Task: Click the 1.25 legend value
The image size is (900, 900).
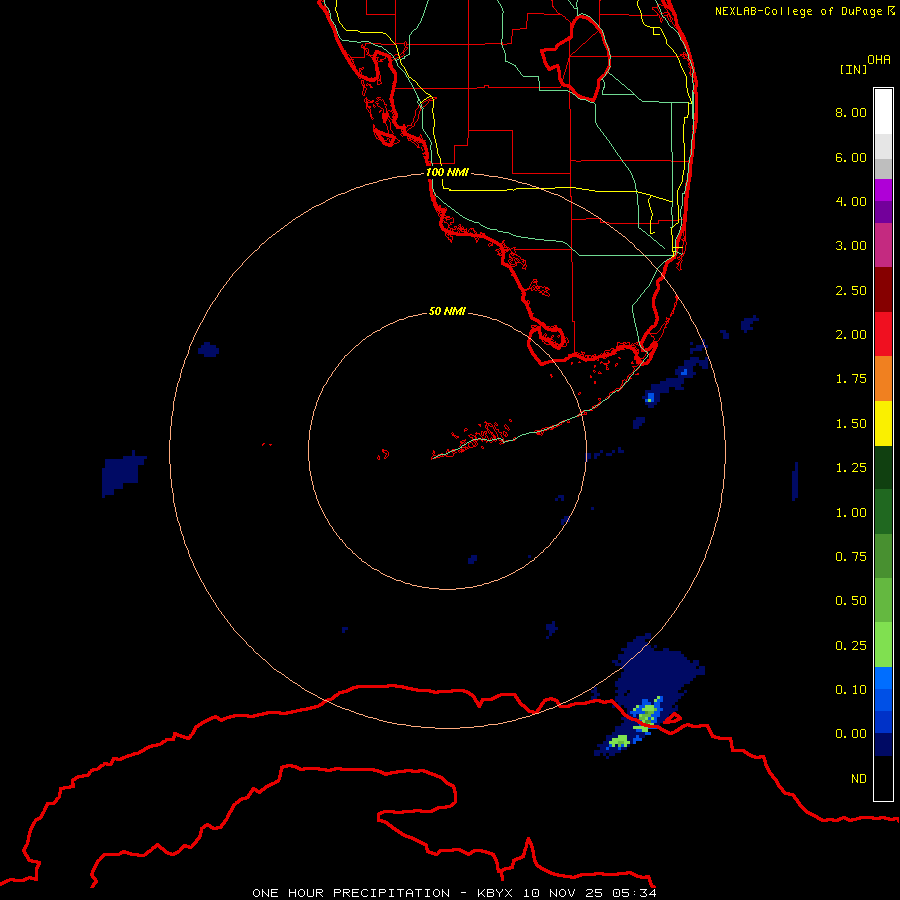Action: click(851, 468)
